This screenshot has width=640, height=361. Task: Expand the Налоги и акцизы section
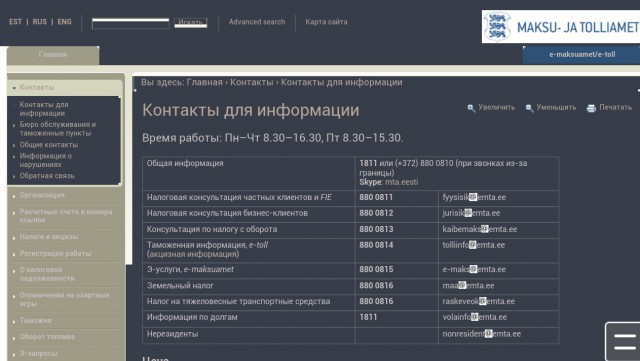[x=49, y=236]
